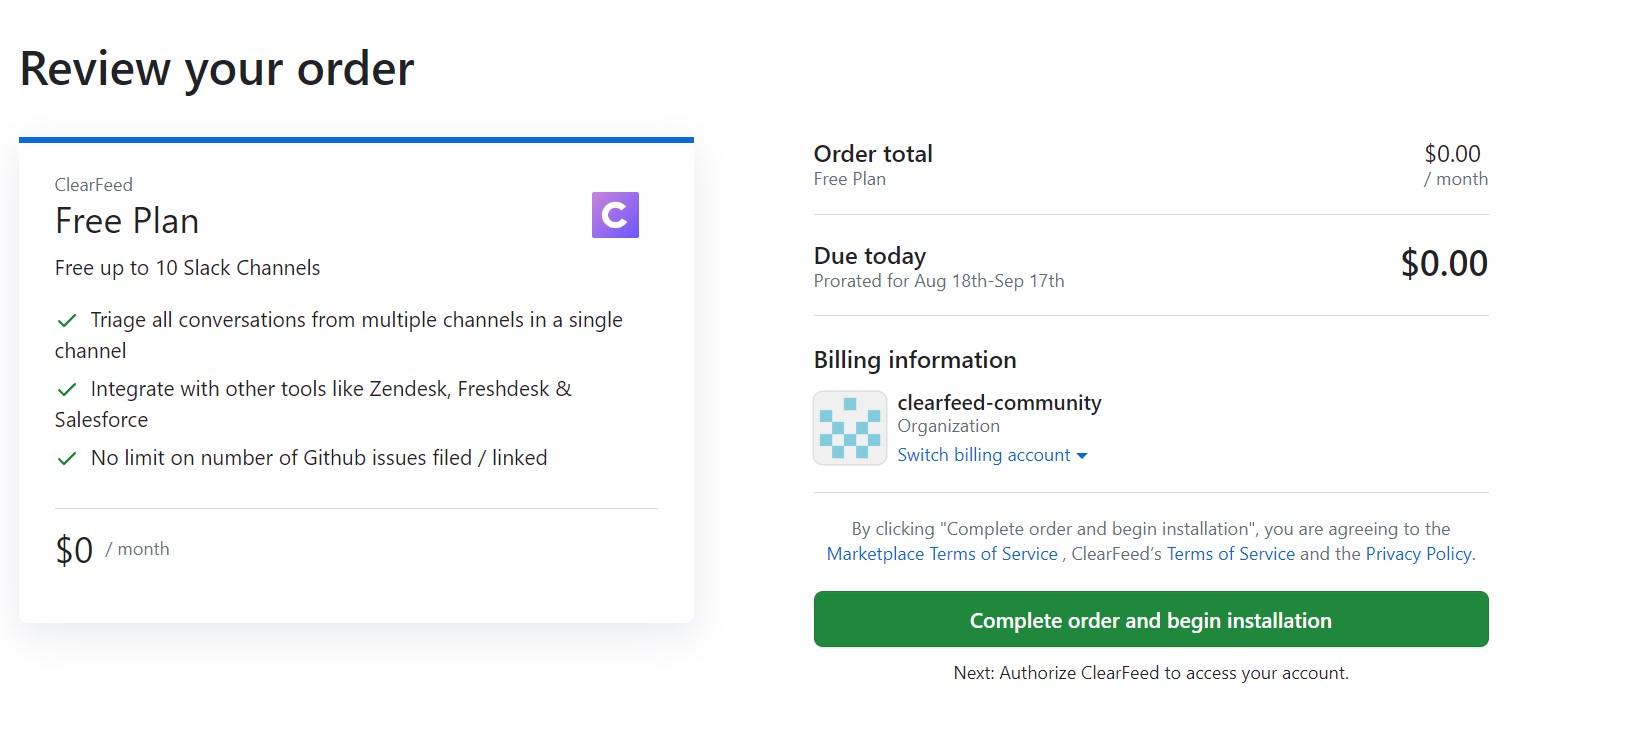This screenshot has width=1632, height=749.
Task: Click the $0 / month price in plan card
Action: click(x=75, y=550)
